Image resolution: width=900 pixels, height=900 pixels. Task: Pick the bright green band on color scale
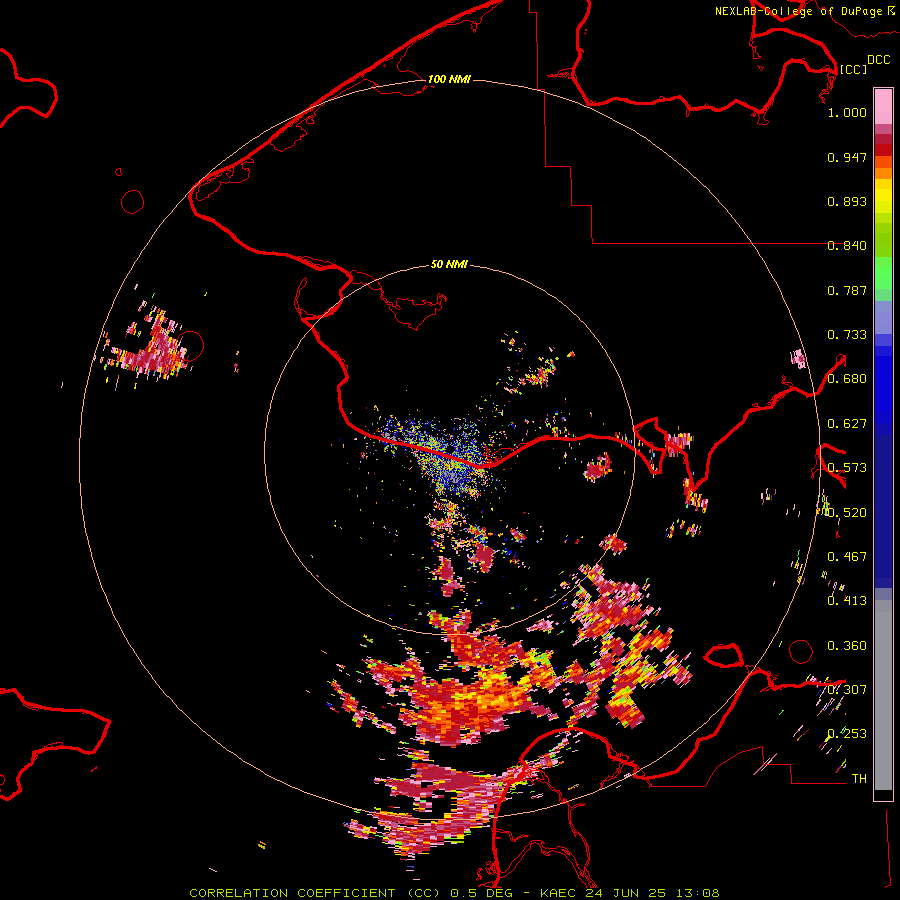[883, 273]
